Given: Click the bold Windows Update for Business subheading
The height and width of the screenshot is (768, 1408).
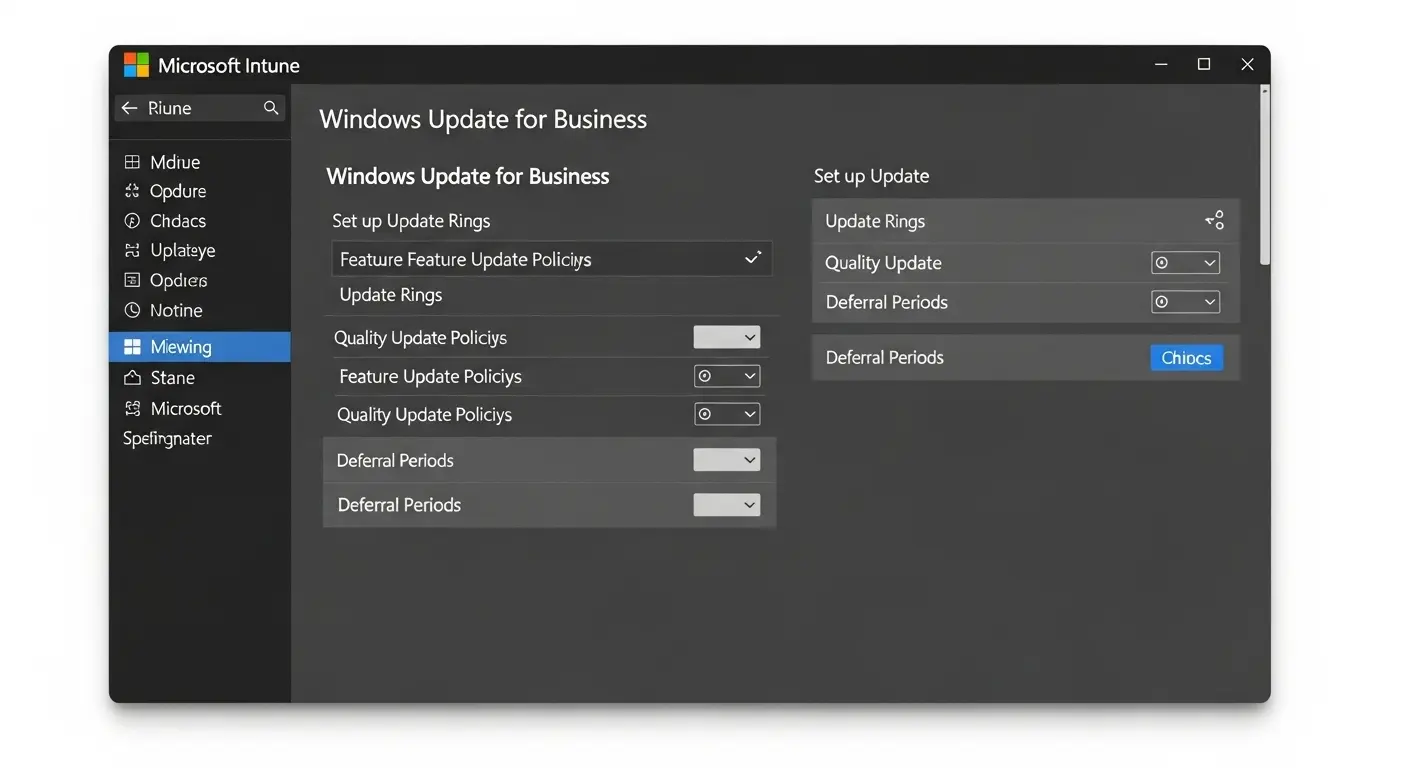Looking at the screenshot, I should click(468, 176).
